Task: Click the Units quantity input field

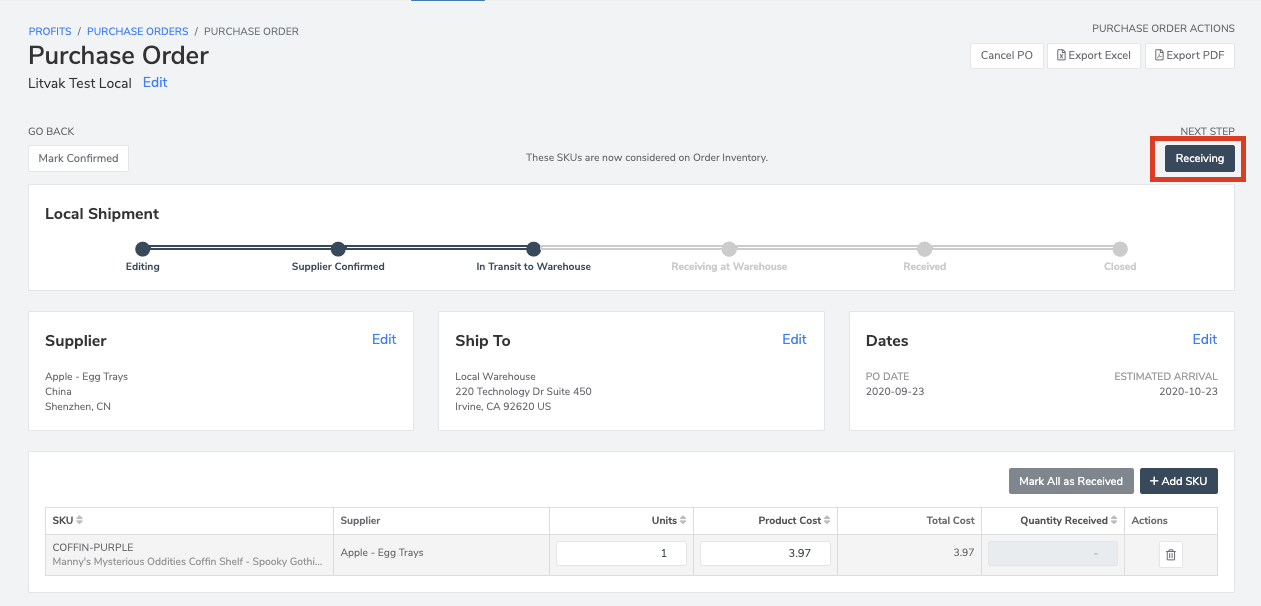Action: [x=620, y=553]
